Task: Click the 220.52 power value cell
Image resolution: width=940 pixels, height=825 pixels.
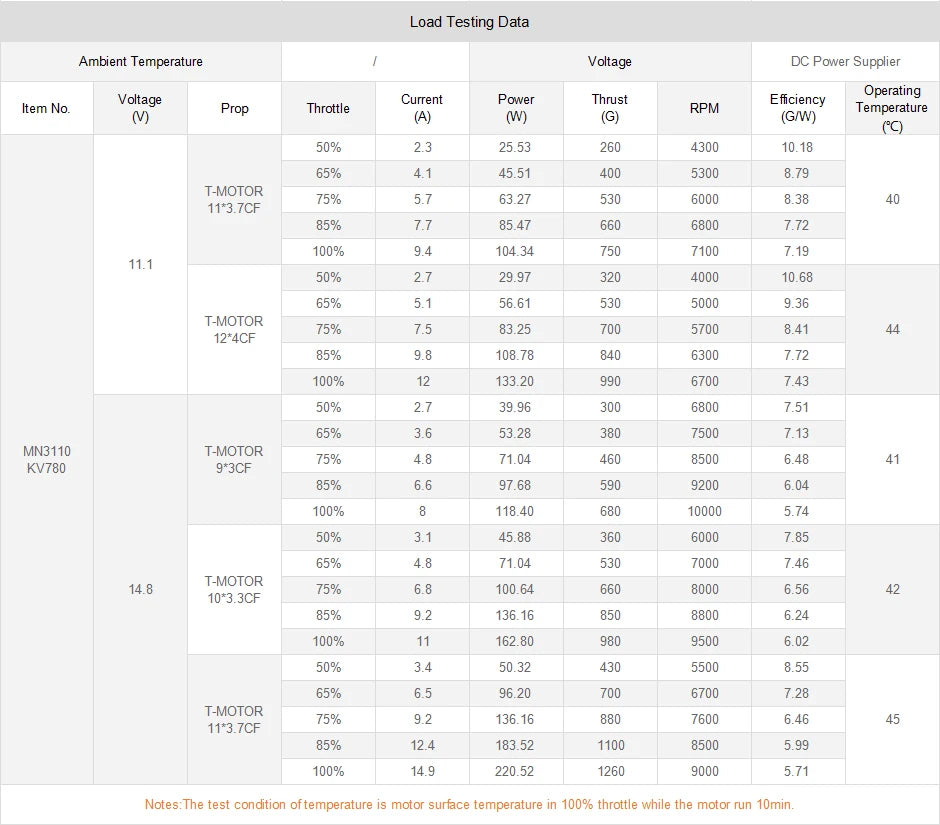Action: (x=516, y=771)
